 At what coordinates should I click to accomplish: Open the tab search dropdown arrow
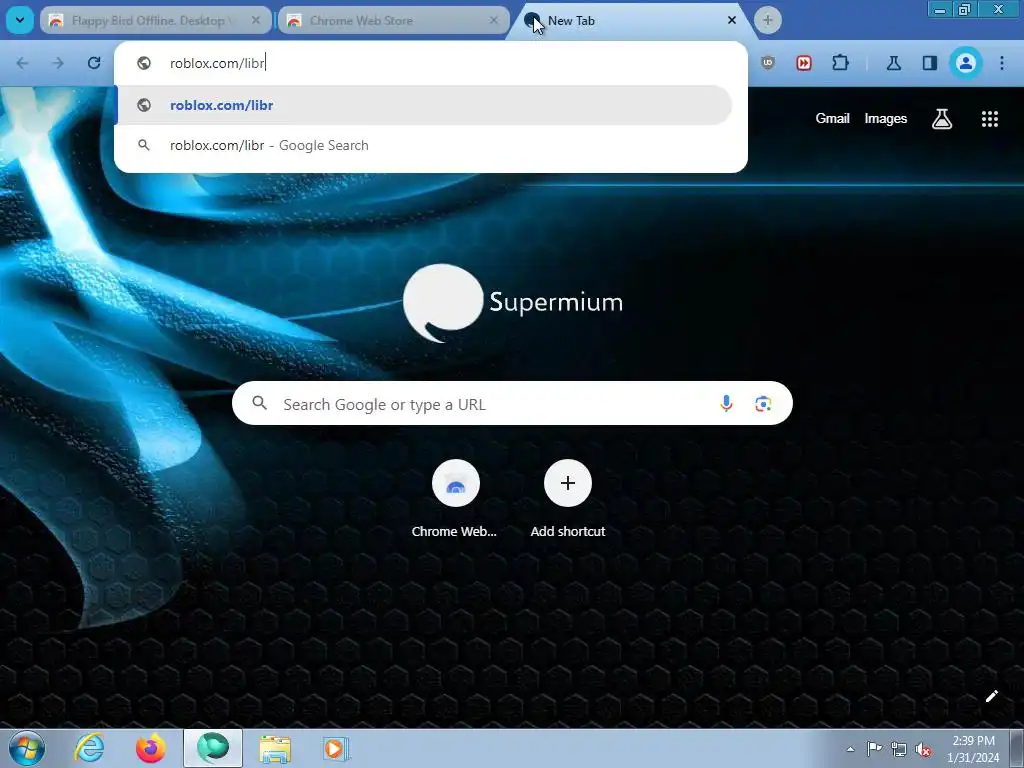[x=20, y=20]
